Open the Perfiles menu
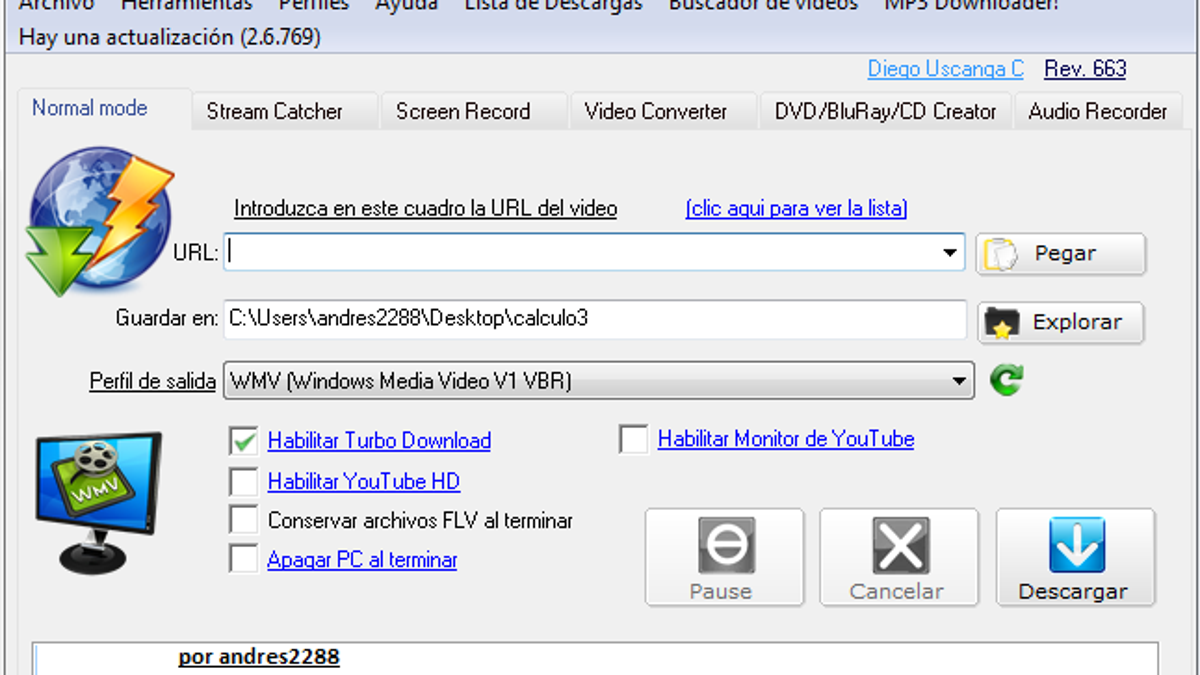 tap(314, 4)
